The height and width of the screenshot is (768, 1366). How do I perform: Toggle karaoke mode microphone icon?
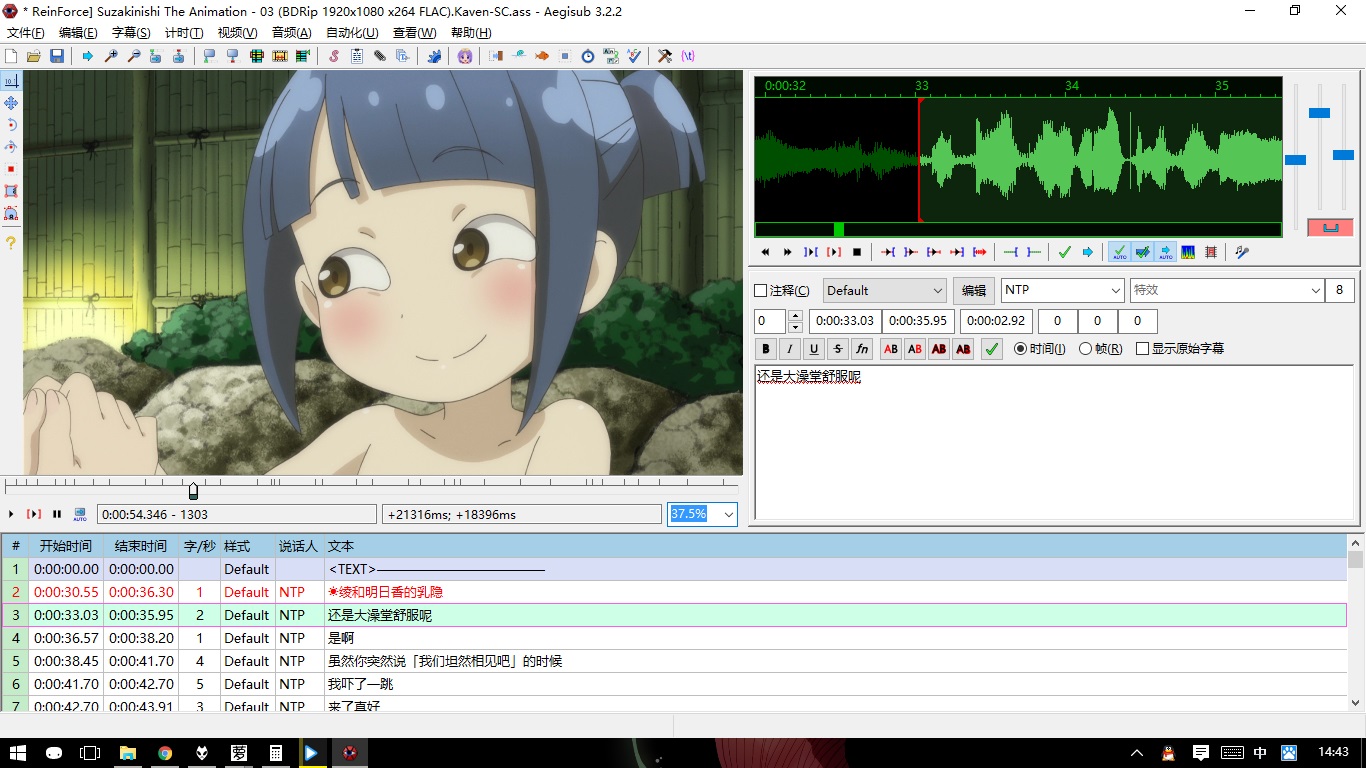pos(1242,252)
